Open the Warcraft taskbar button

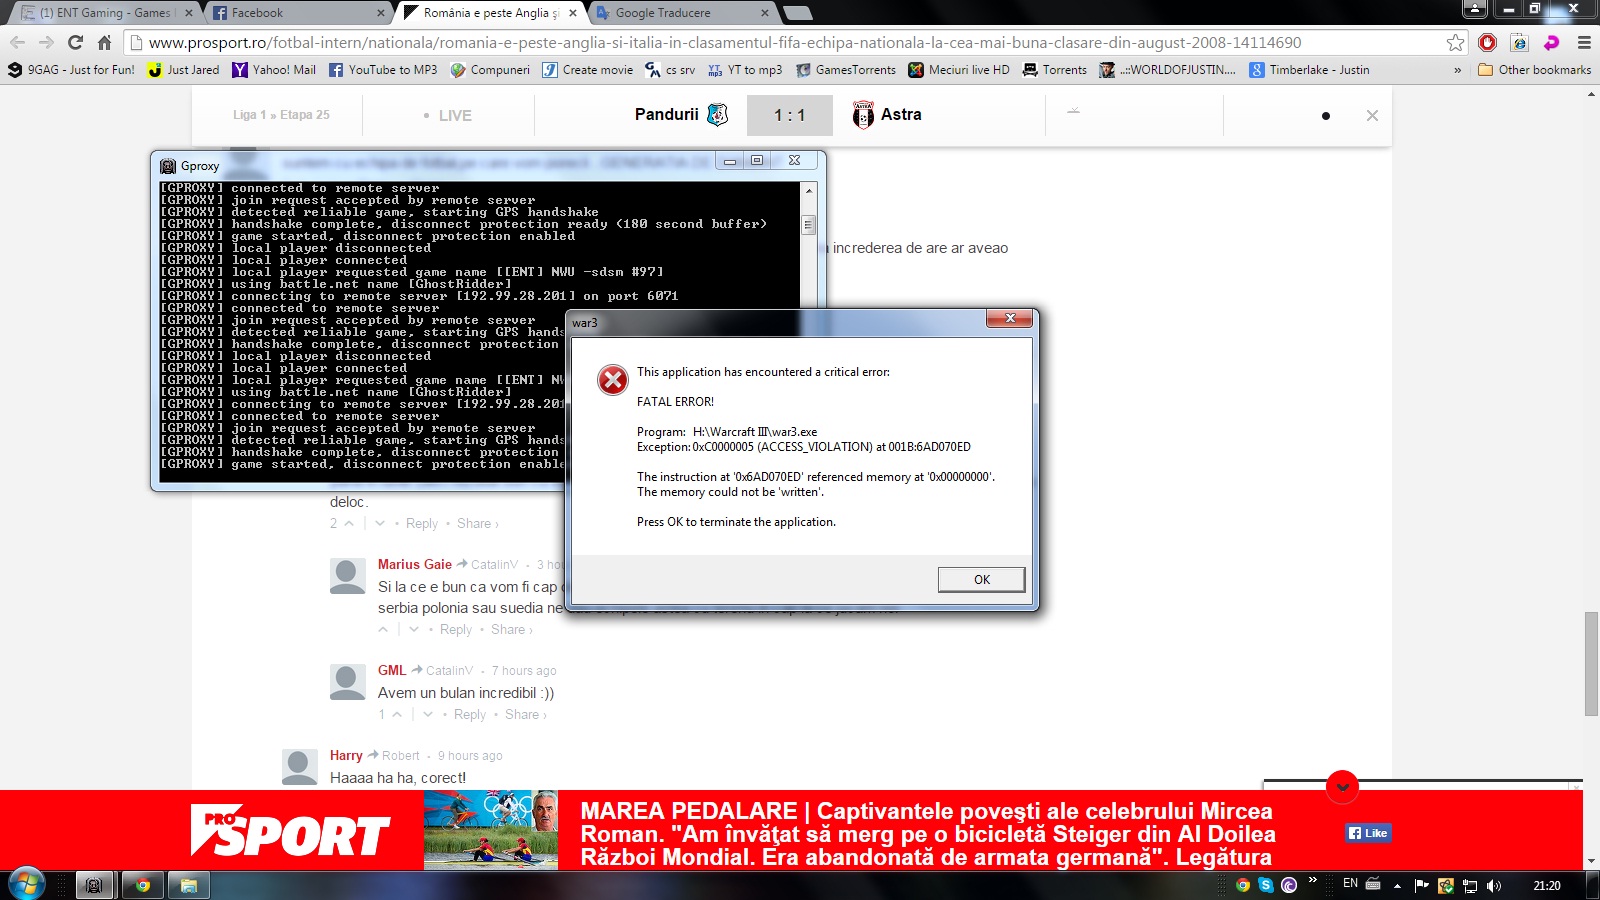(x=94, y=885)
